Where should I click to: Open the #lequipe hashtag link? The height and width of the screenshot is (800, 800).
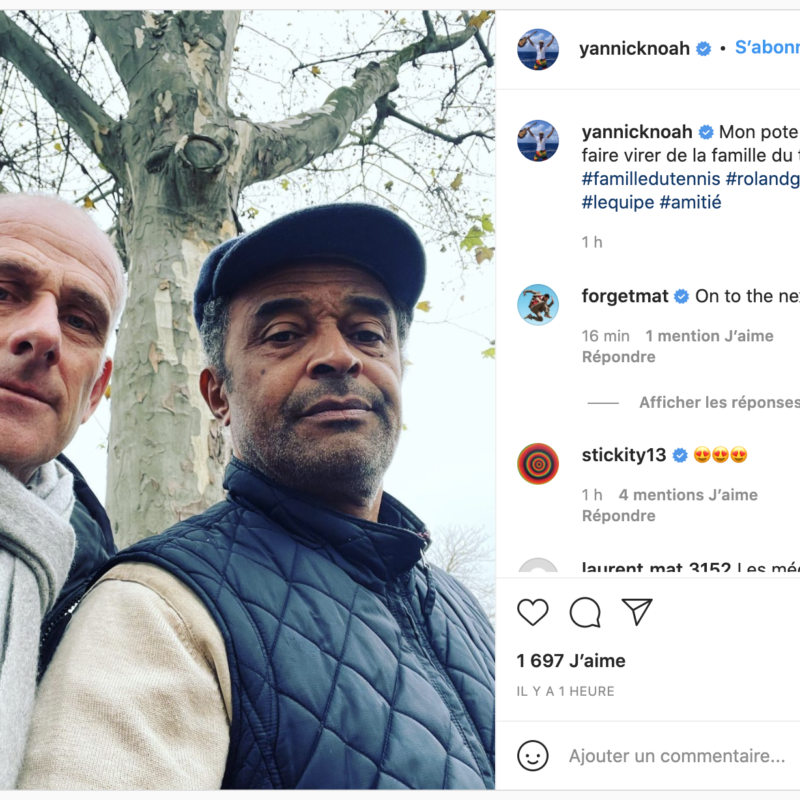click(x=618, y=202)
